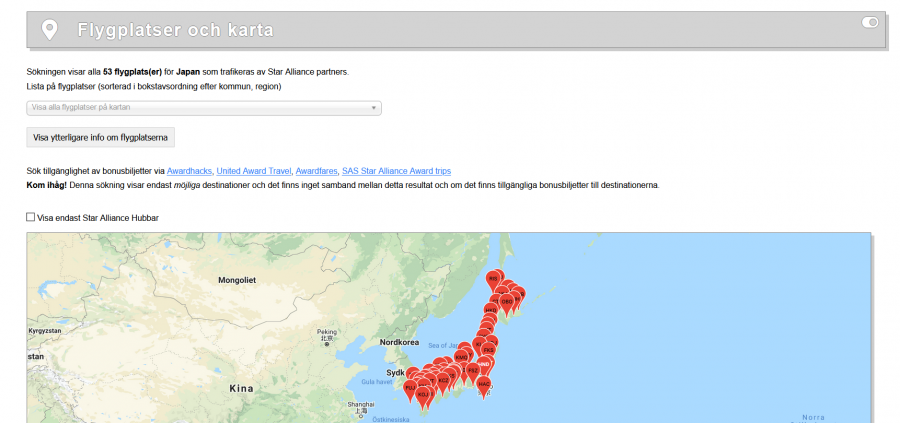Open SAS Star Alliance Award trips link
Screen dimensions: 900x423
[x=396, y=171]
